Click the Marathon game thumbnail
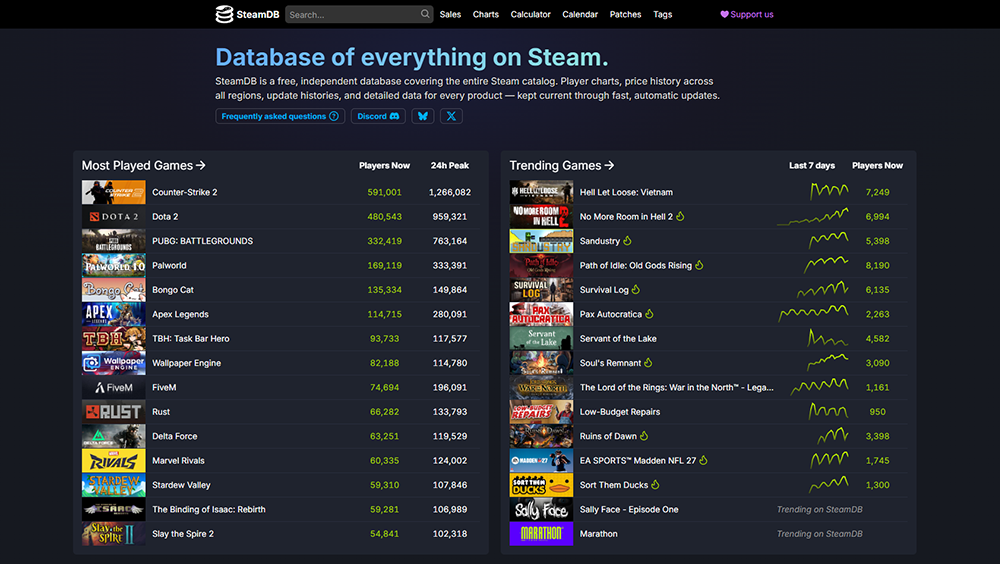Image resolution: width=1000 pixels, height=564 pixels. pyautogui.click(x=541, y=534)
